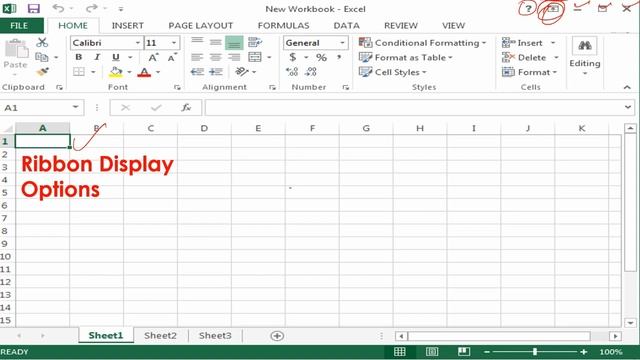
Task: Switch to Page Layout view in status bar
Action: pyautogui.click(x=432, y=351)
